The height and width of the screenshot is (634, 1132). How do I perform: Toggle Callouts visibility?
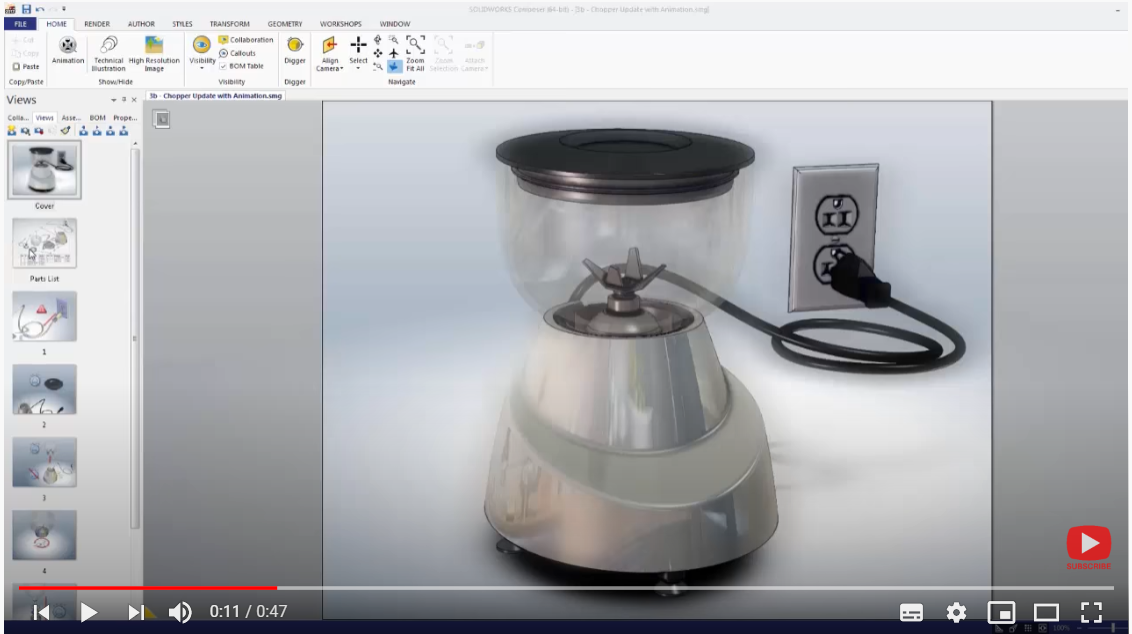(x=238, y=53)
